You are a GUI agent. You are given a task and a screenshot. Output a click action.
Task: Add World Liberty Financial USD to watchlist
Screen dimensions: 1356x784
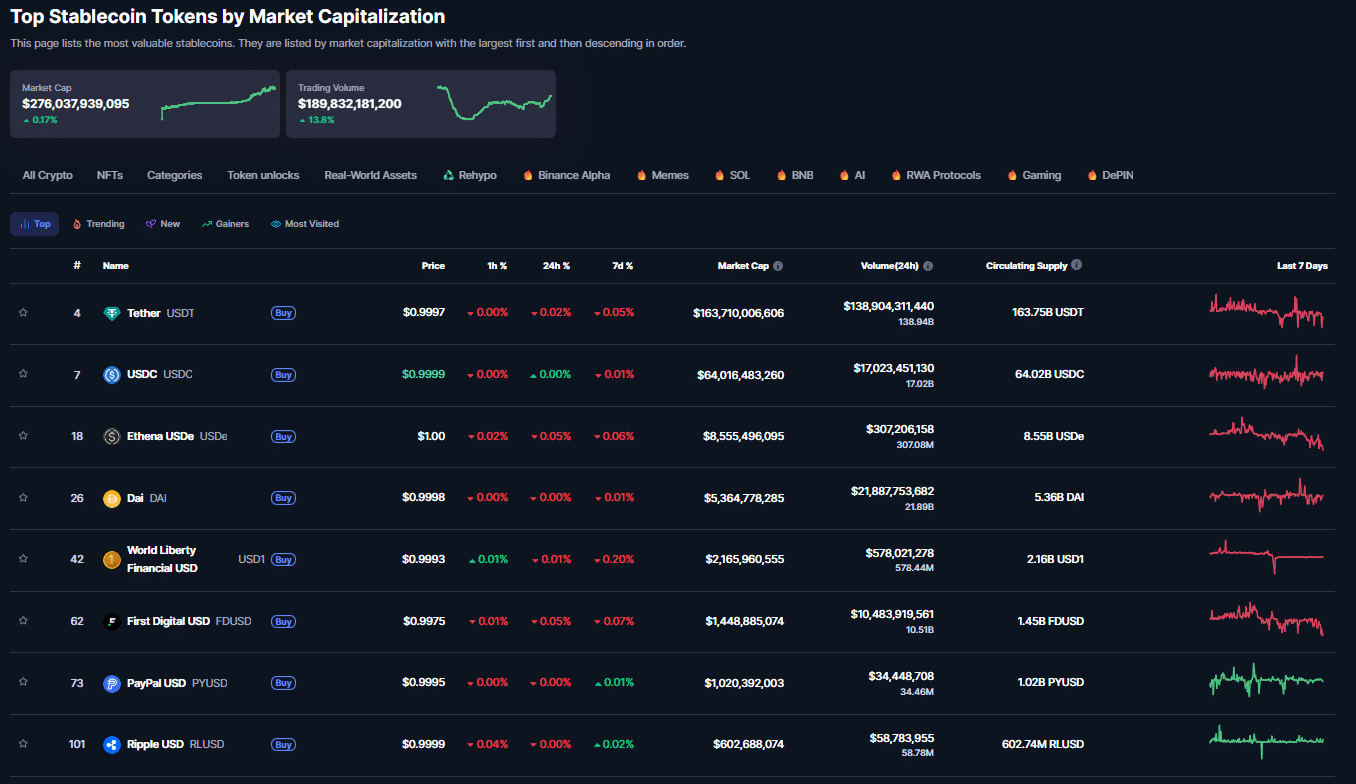[23, 559]
